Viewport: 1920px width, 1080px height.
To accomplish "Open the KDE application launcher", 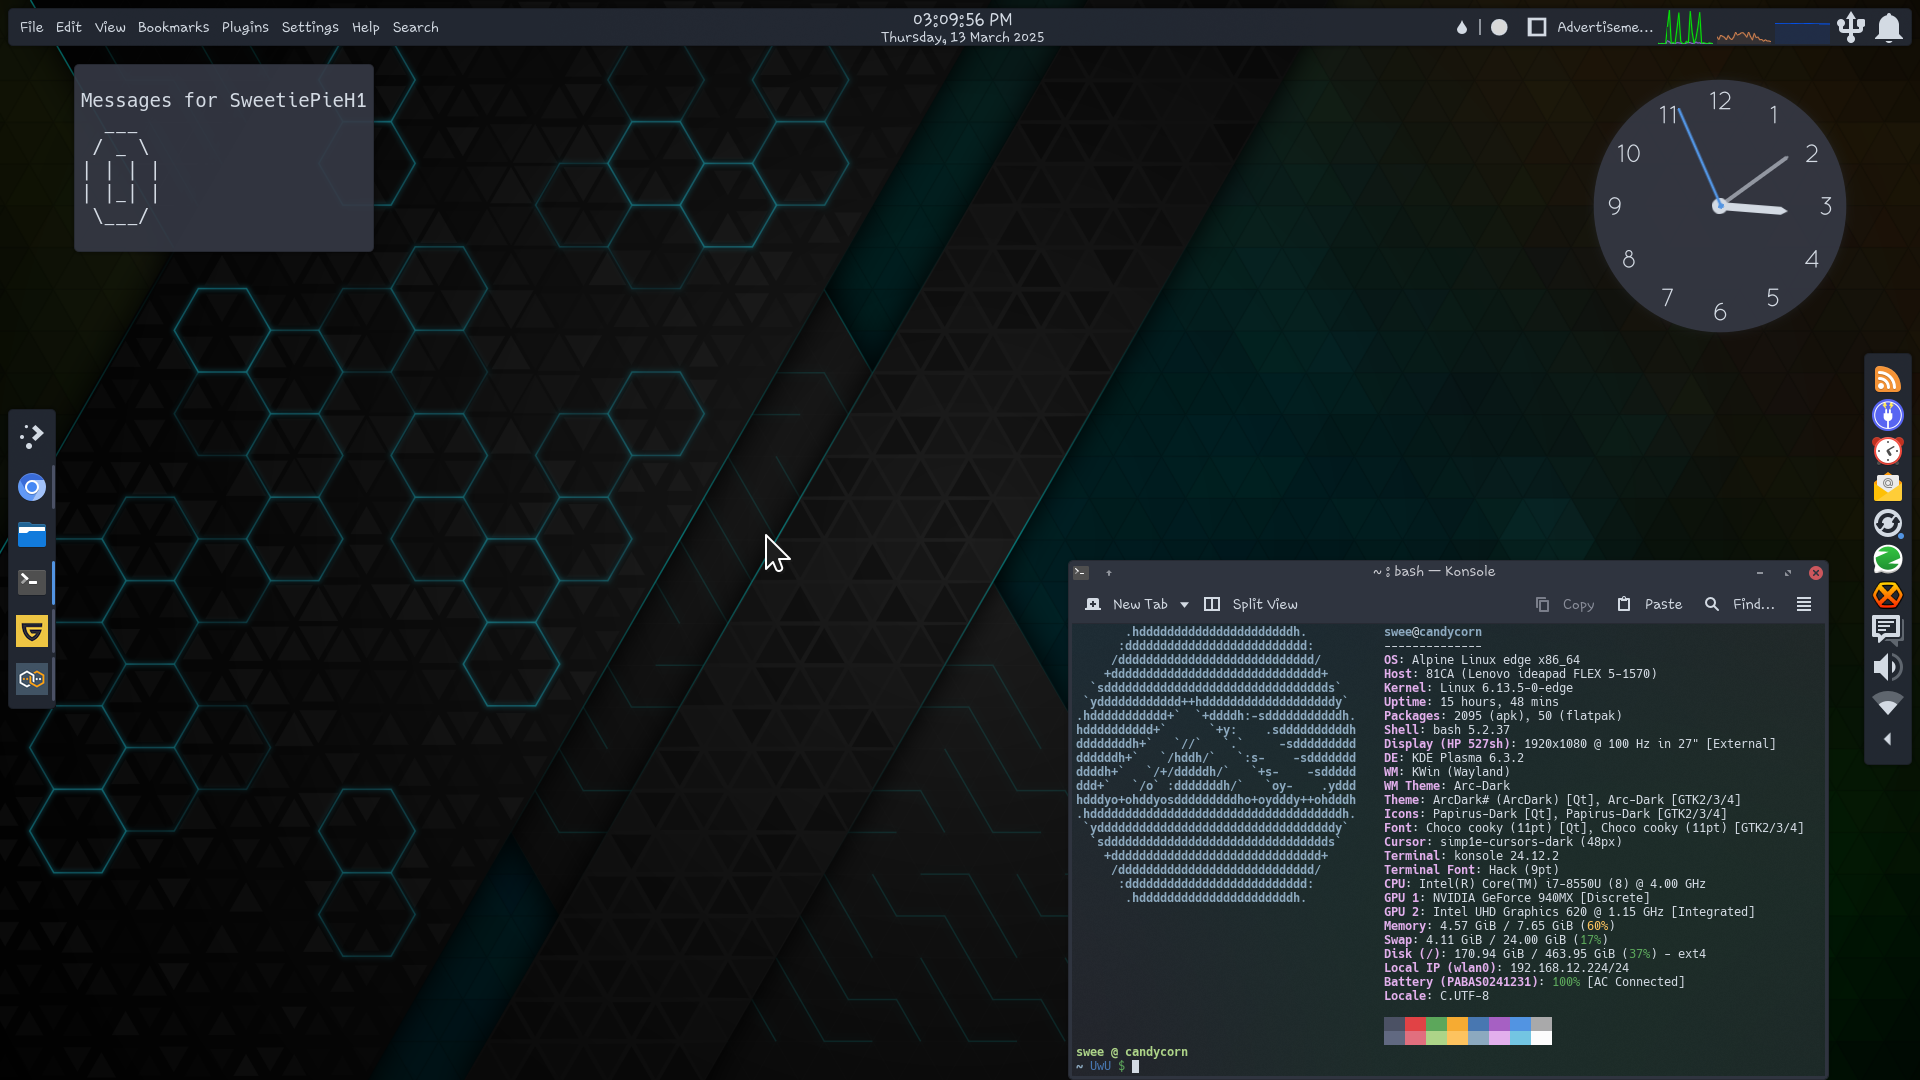I will point(32,436).
